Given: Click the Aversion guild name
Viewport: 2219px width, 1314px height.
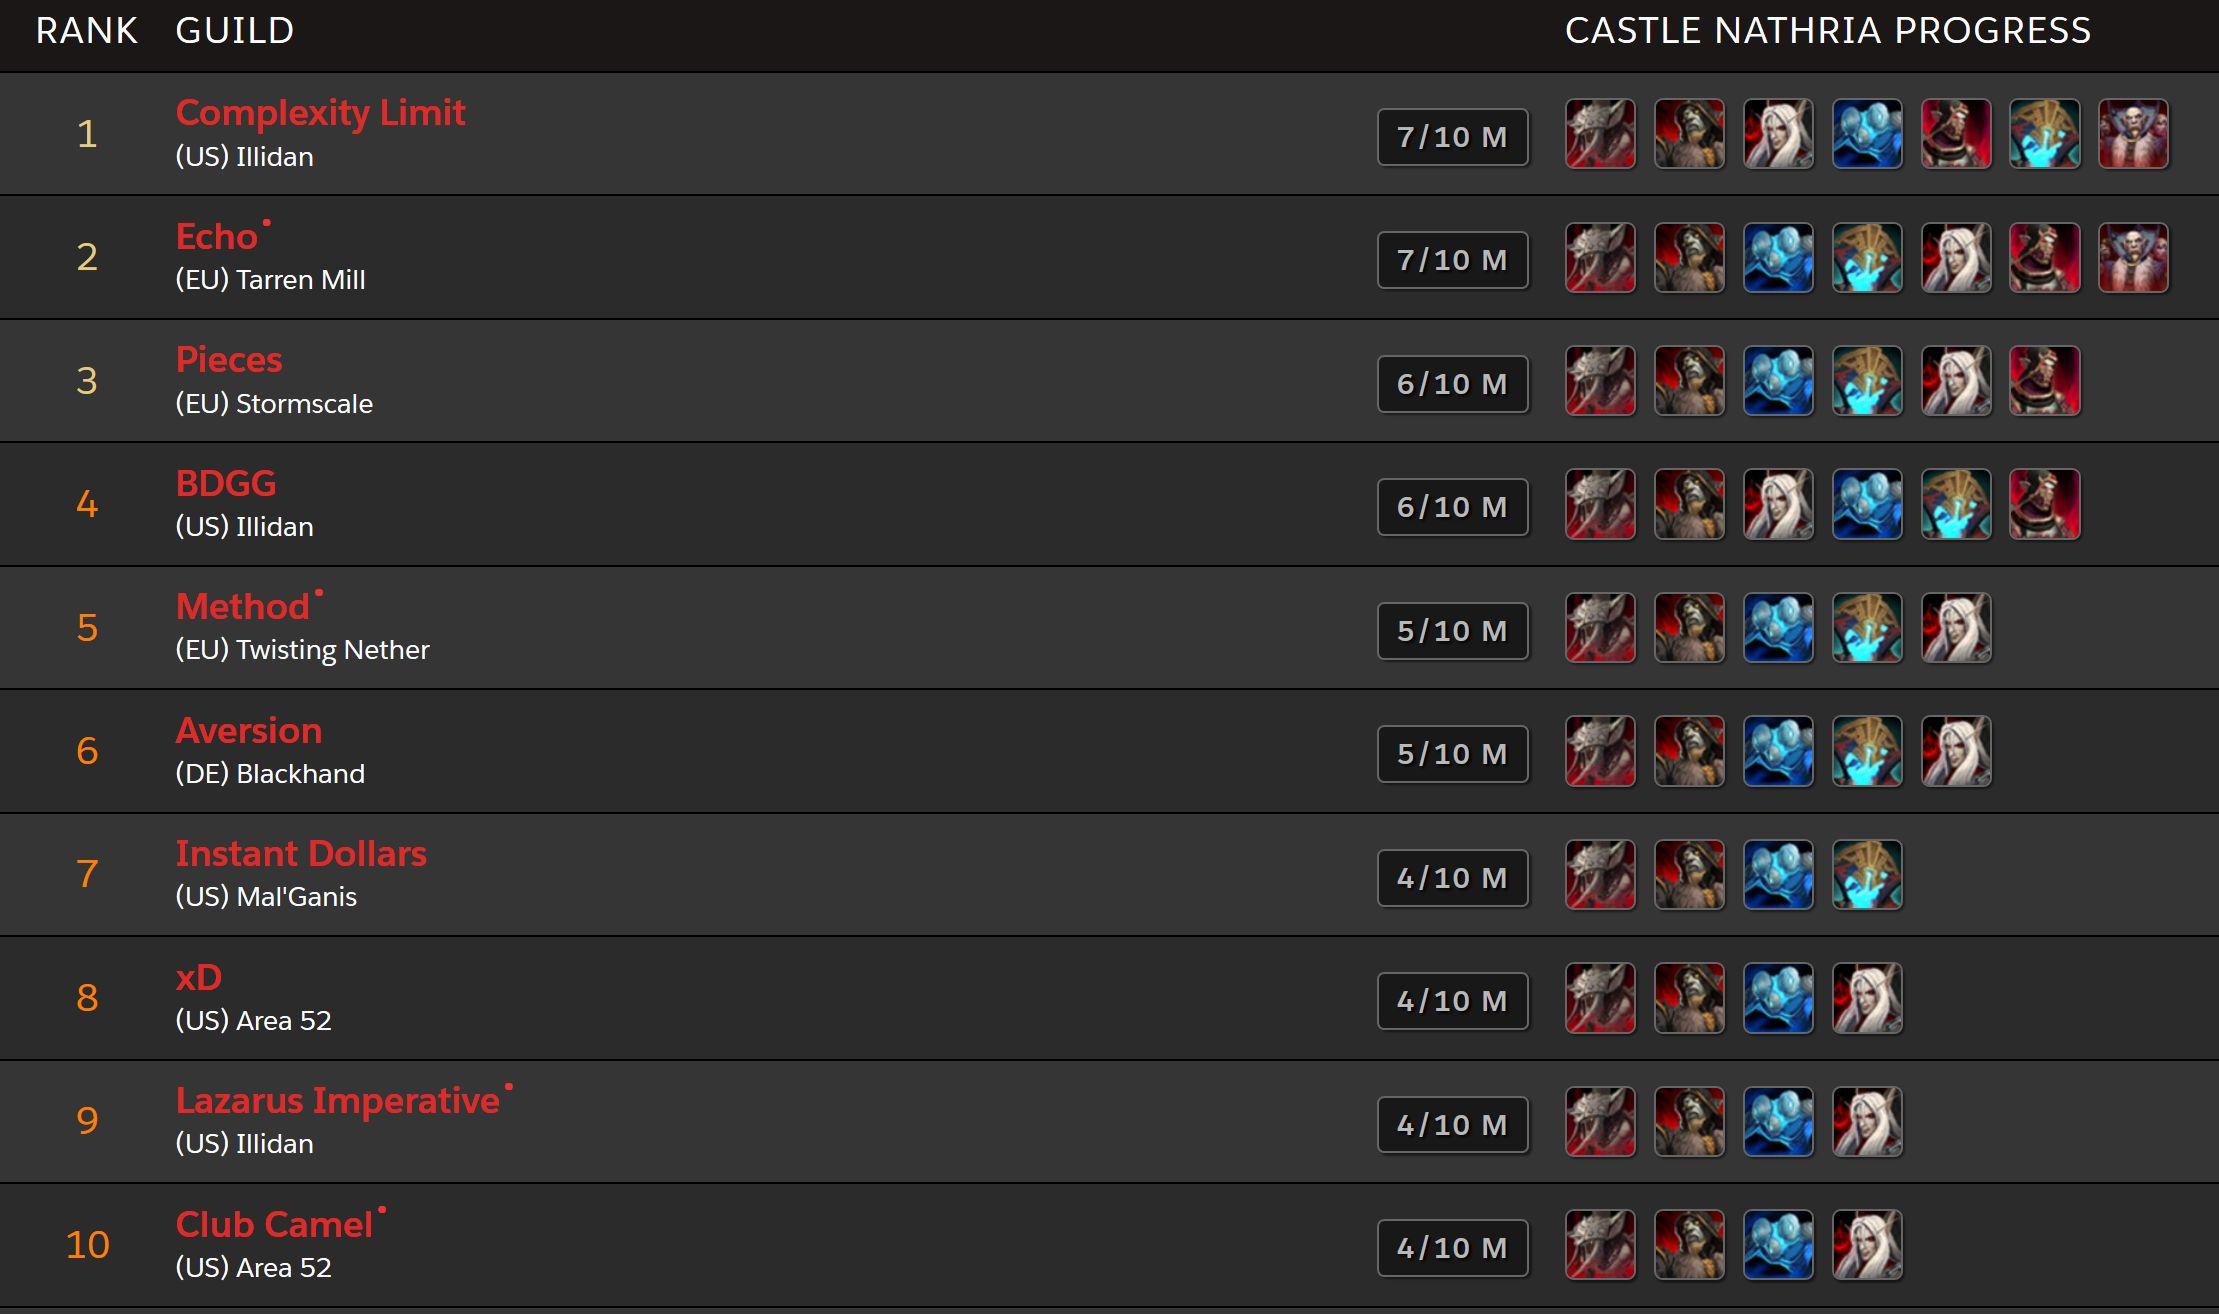Looking at the screenshot, I should point(249,731).
